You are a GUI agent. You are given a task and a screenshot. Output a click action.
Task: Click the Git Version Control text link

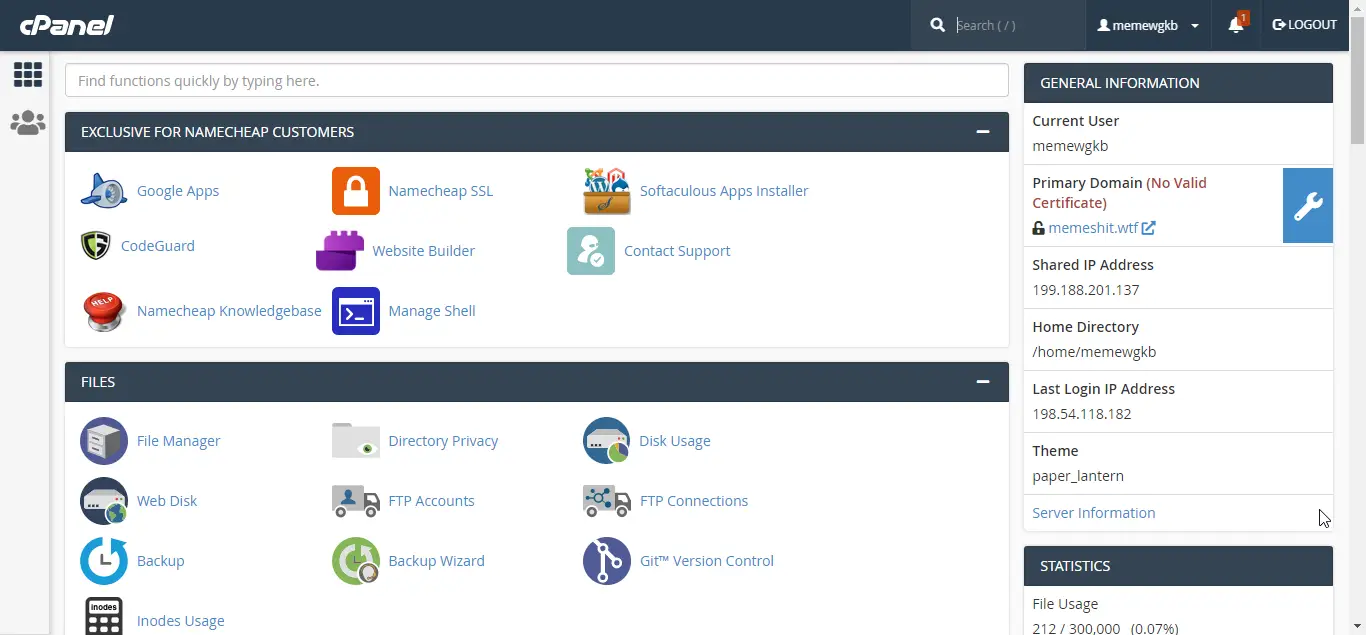tap(707, 561)
